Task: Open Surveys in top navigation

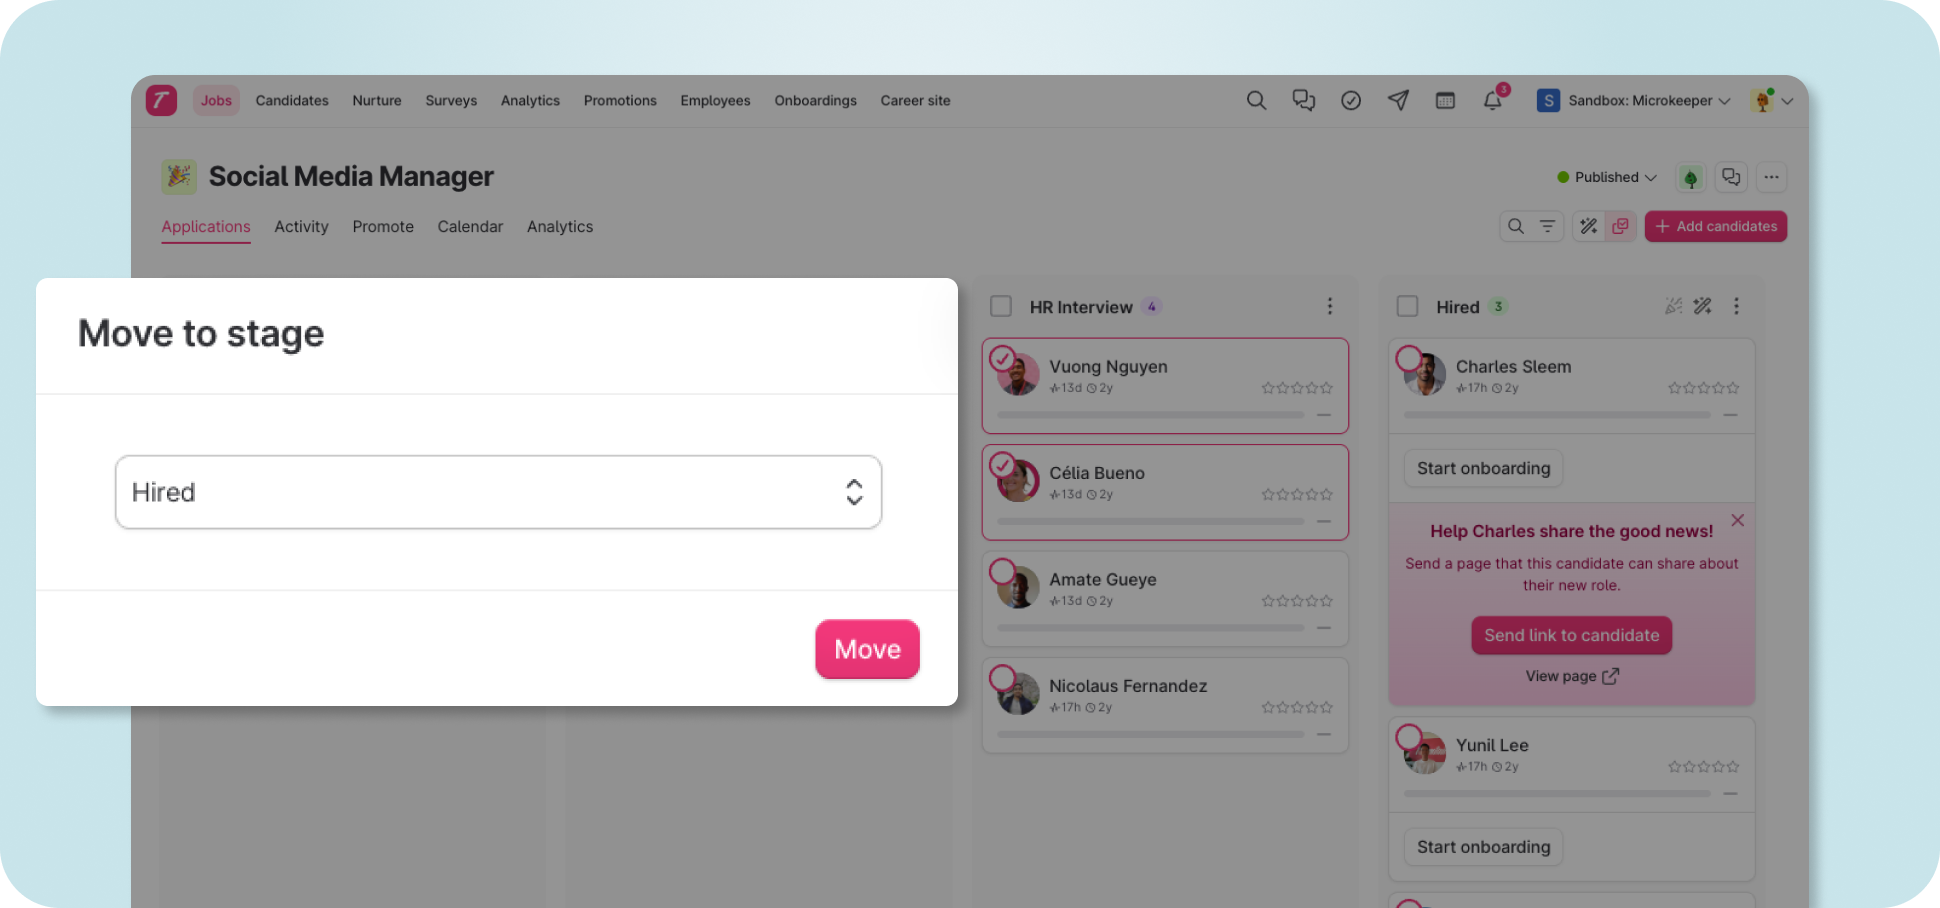Action: click(451, 100)
